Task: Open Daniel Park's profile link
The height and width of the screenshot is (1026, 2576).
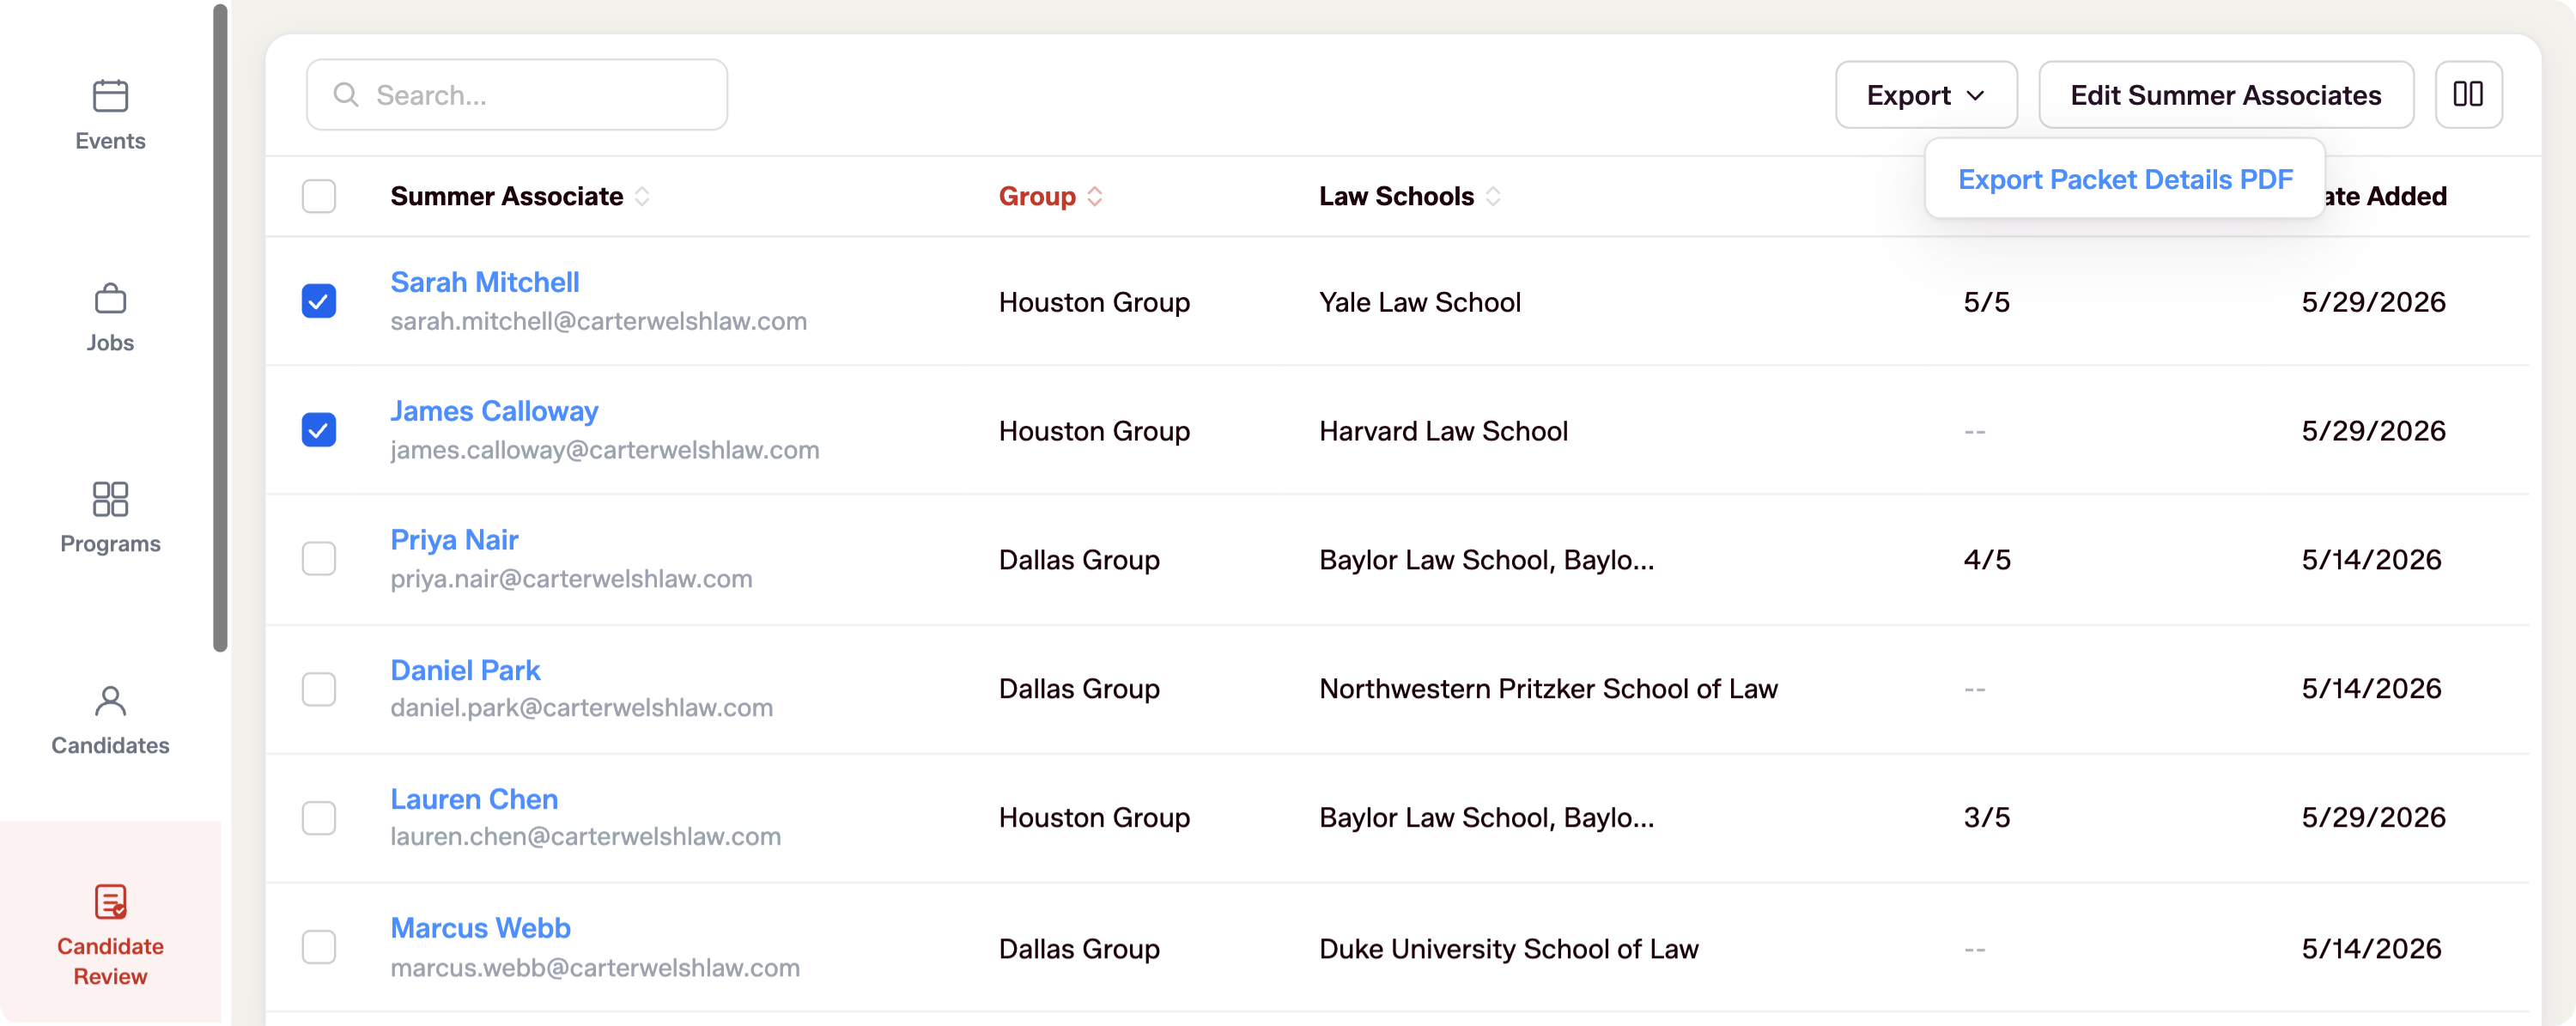Action: pos(465,670)
